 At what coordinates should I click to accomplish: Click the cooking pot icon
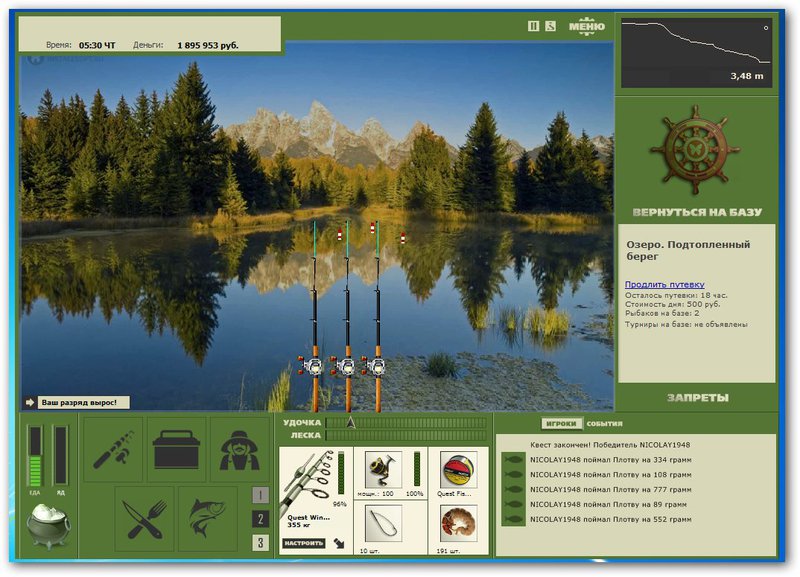[x=48, y=525]
